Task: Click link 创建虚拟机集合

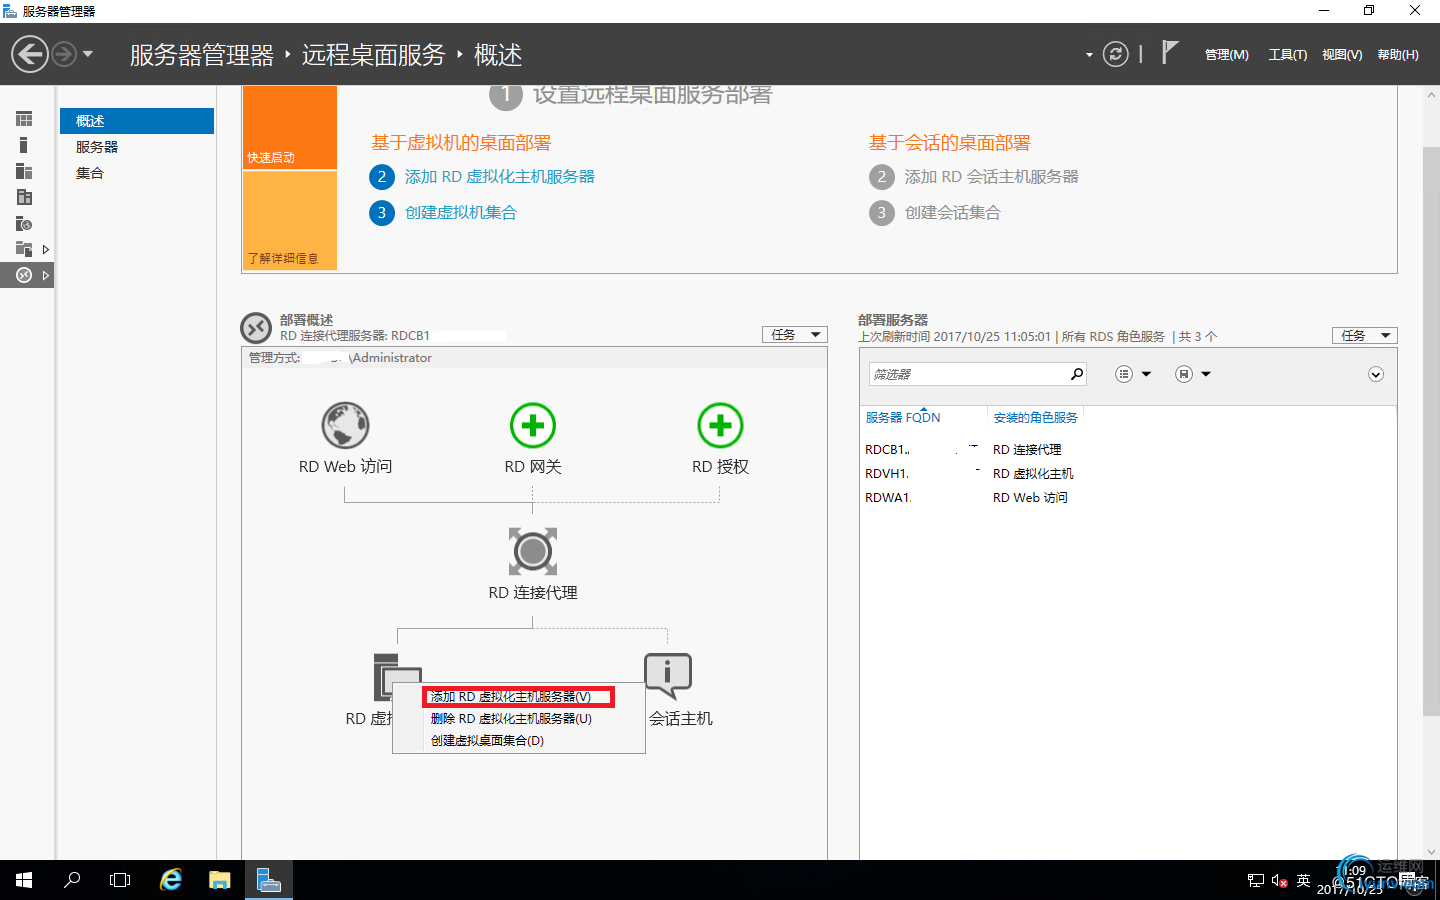Action: 460,213
